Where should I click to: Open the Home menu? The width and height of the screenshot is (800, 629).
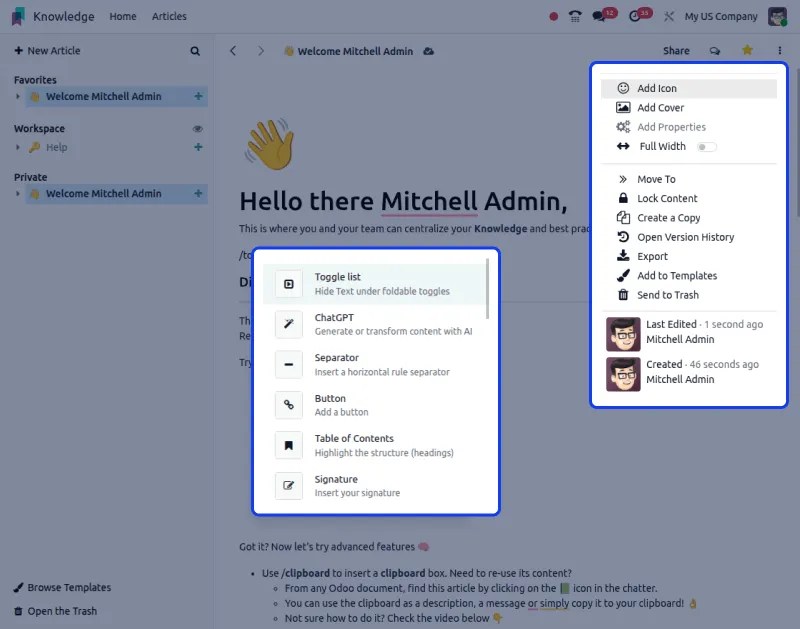123,16
